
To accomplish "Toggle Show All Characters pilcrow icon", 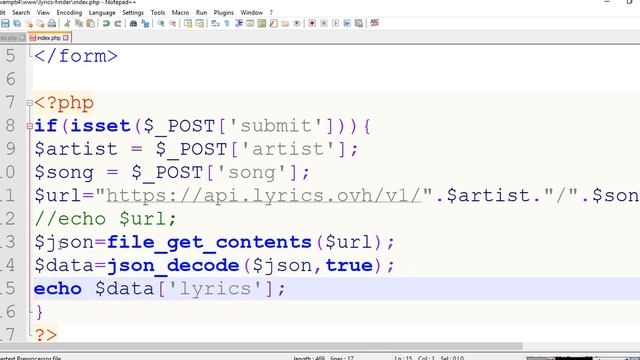I will point(227,23).
